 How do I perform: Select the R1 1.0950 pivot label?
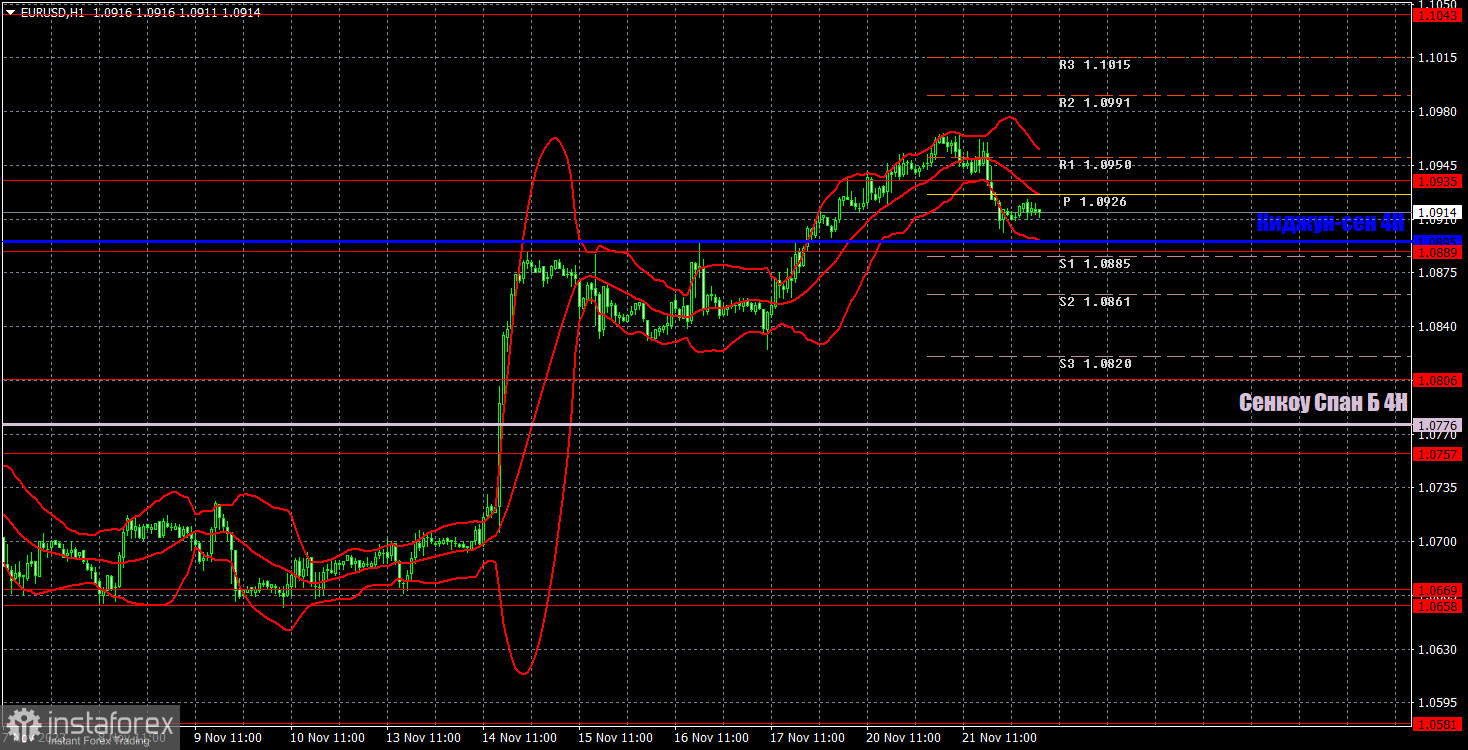coord(1095,165)
